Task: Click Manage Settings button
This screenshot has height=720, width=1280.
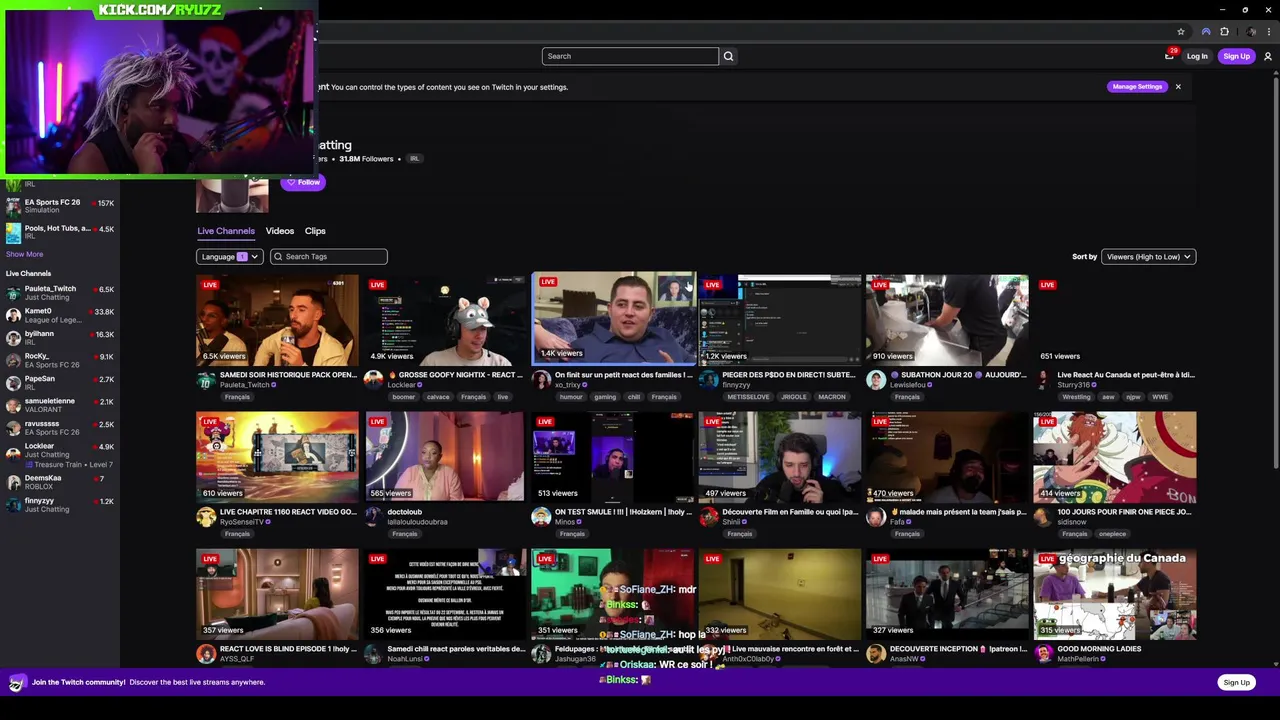Action: click(1137, 87)
